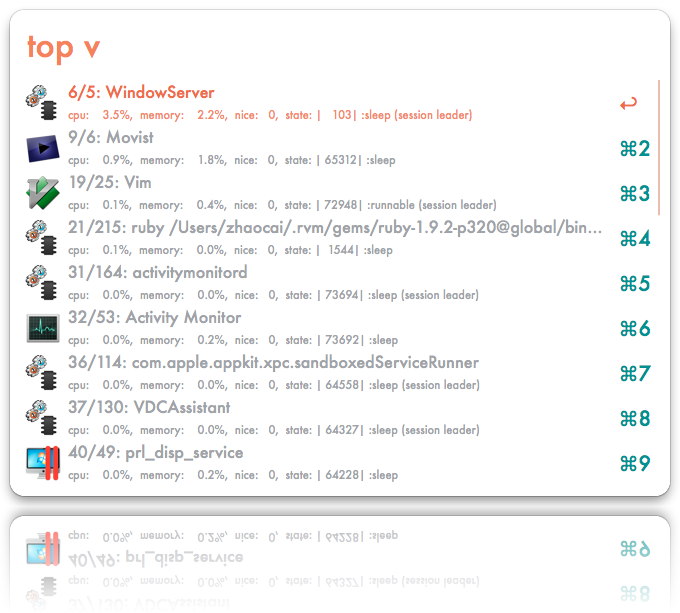Screen dimensions: 680x613
Task: Click Activity Monitor's '73692| :sleep' details line
Action: (233, 340)
